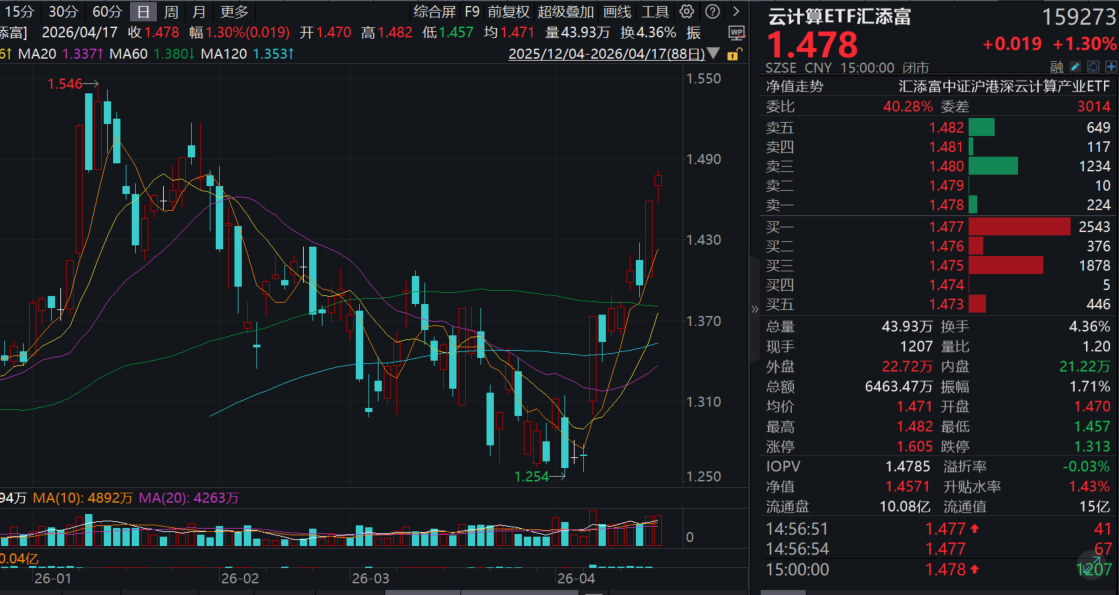Expand toolbar with right chevron arrow
This screenshot has height=595, width=1119.
tap(736, 12)
